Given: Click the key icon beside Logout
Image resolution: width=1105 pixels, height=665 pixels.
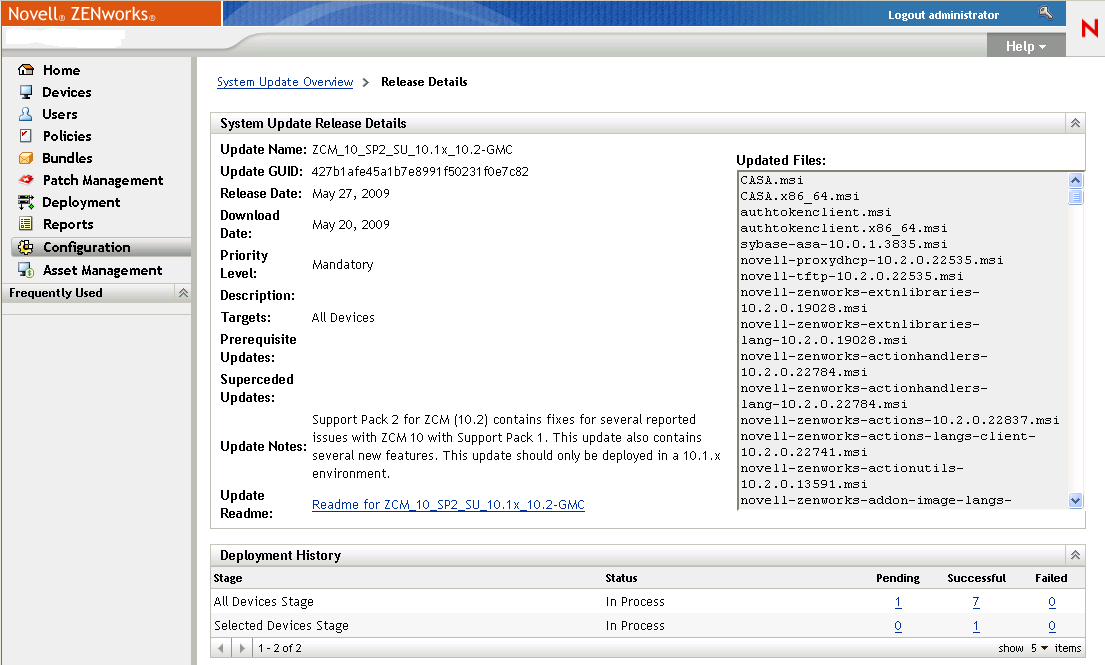Looking at the screenshot, I should [x=1046, y=13].
